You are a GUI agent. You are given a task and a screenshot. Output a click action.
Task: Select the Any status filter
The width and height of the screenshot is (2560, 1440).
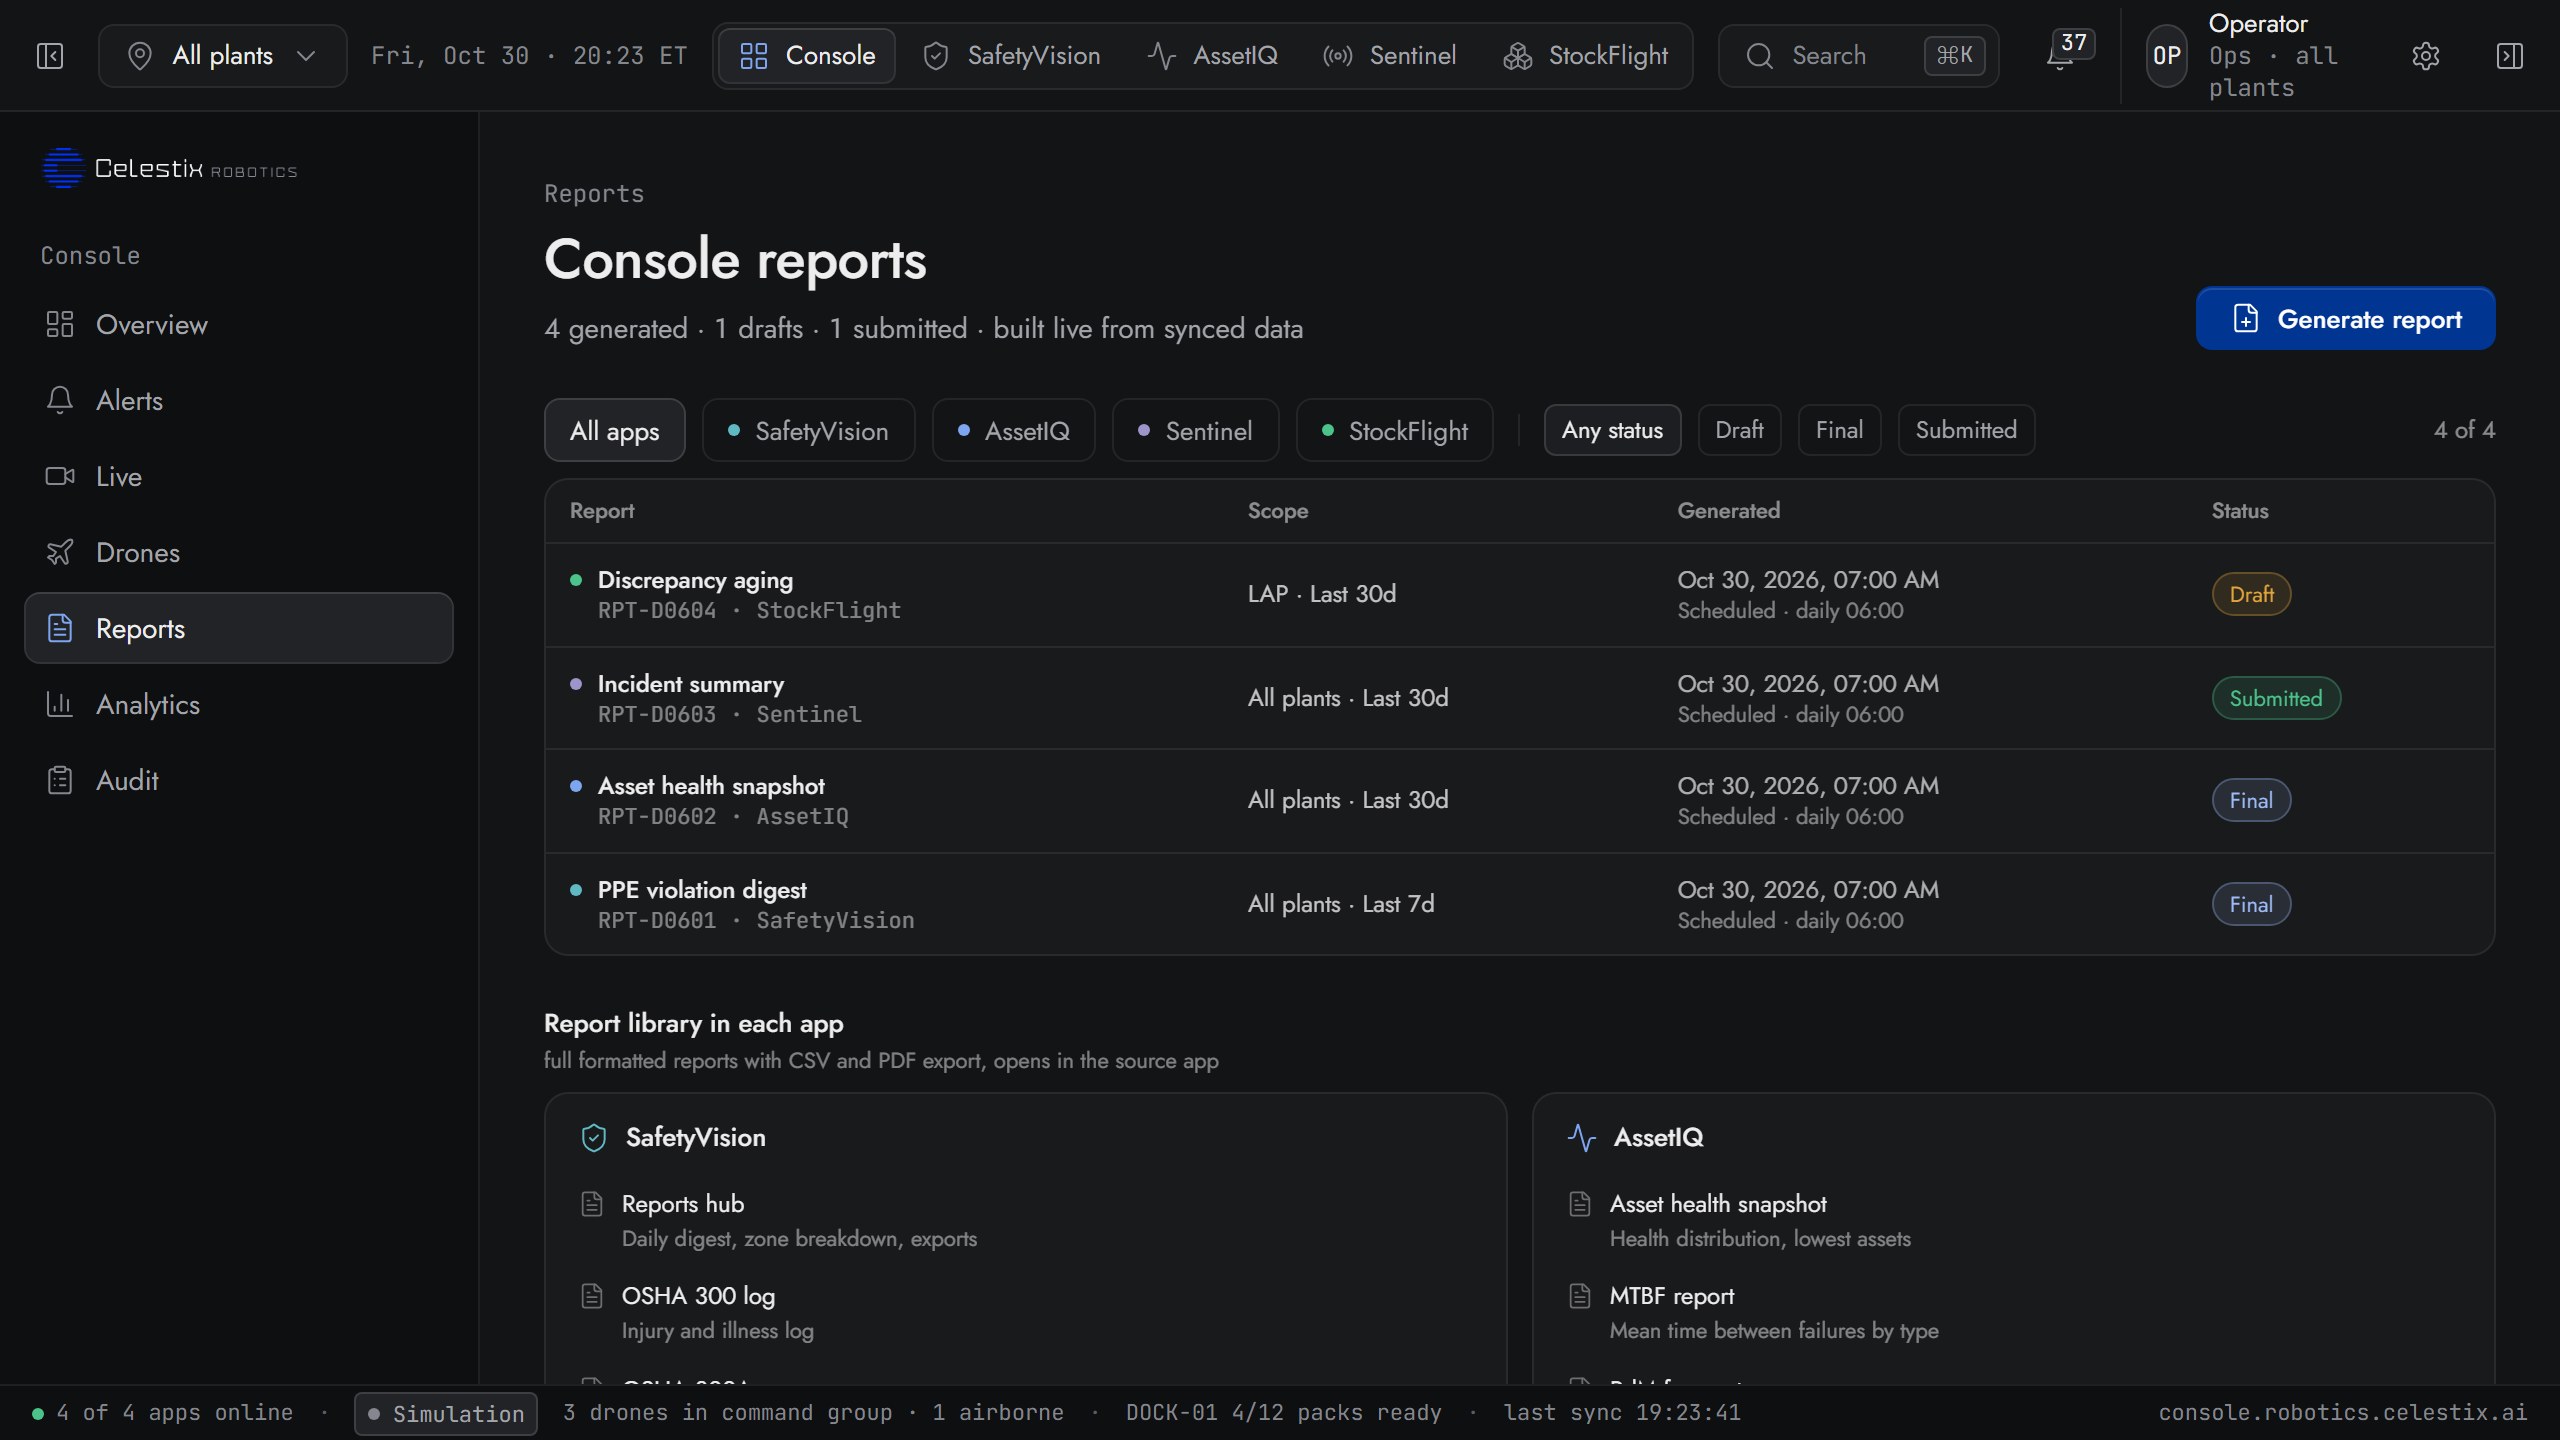(1612, 430)
